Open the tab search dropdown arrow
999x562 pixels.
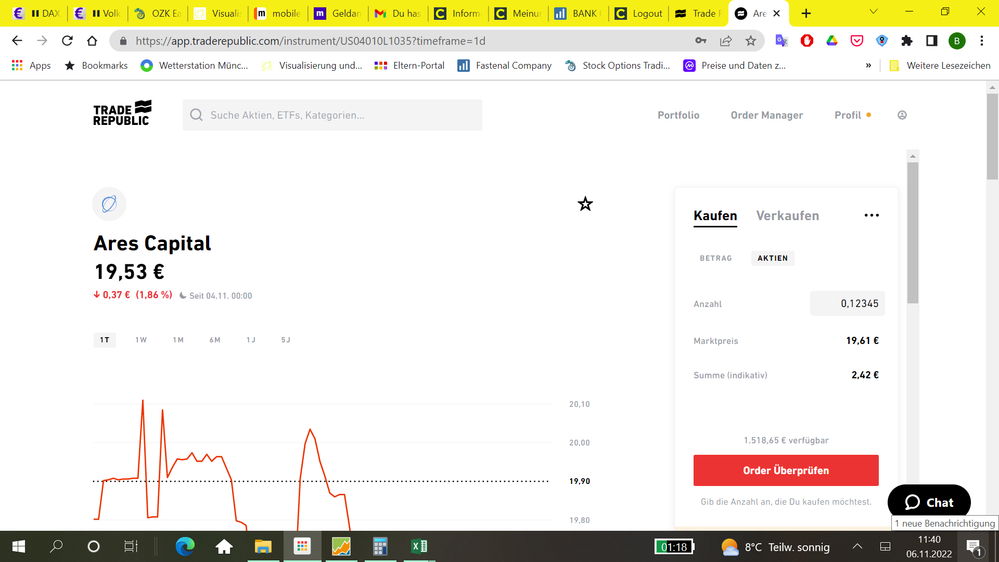click(x=873, y=13)
